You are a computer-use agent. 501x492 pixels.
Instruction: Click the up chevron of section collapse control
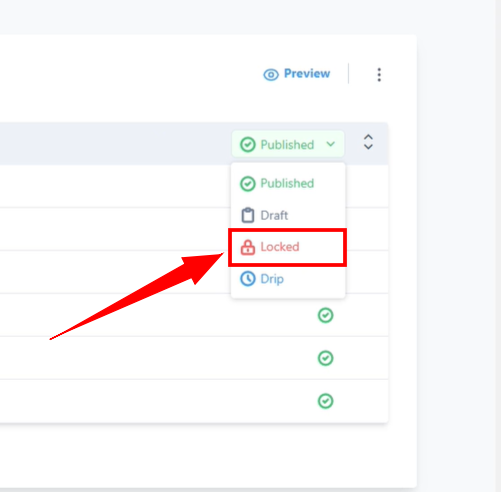click(368, 137)
